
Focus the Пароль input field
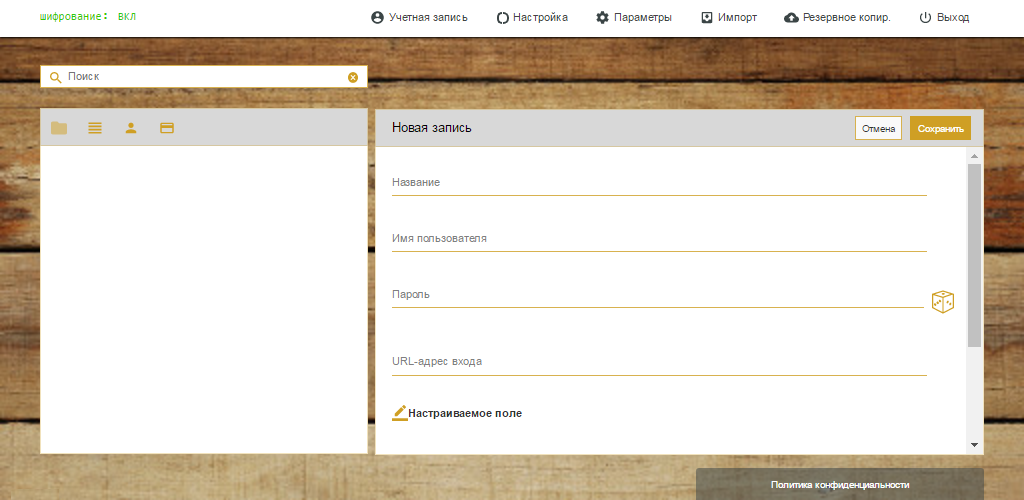(x=658, y=295)
